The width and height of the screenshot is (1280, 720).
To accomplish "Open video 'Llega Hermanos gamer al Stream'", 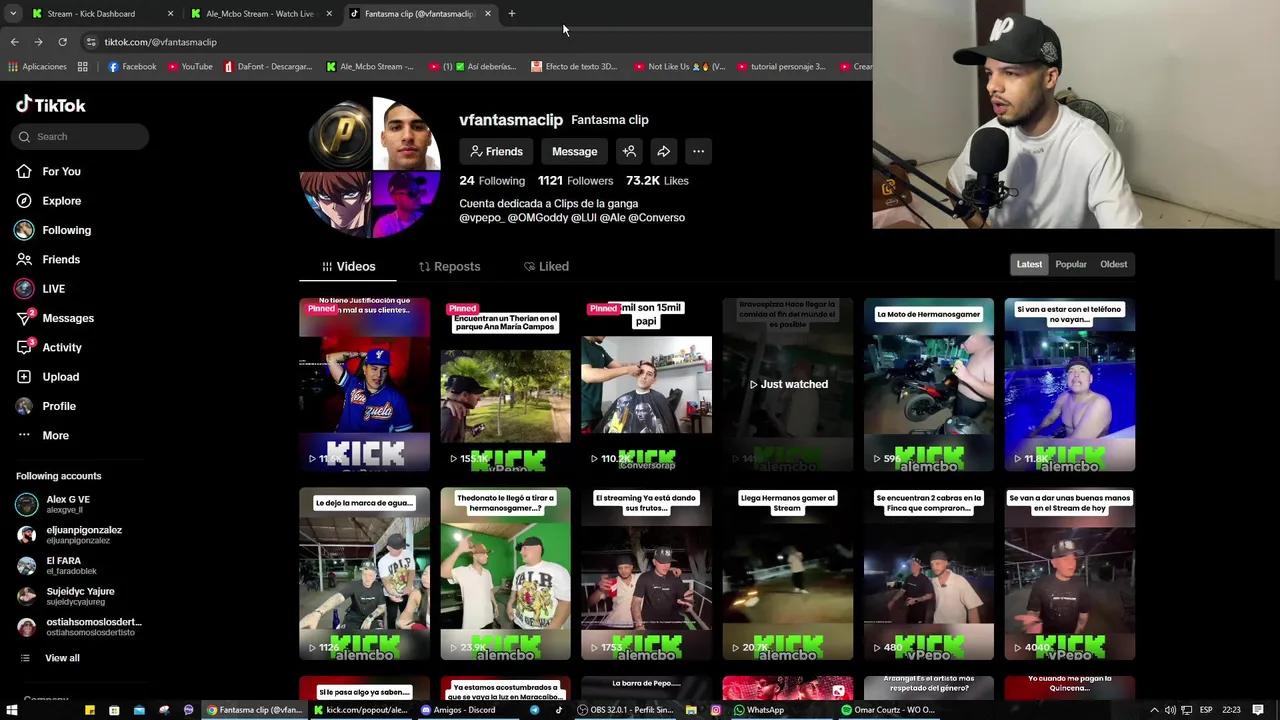I will tap(788, 574).
